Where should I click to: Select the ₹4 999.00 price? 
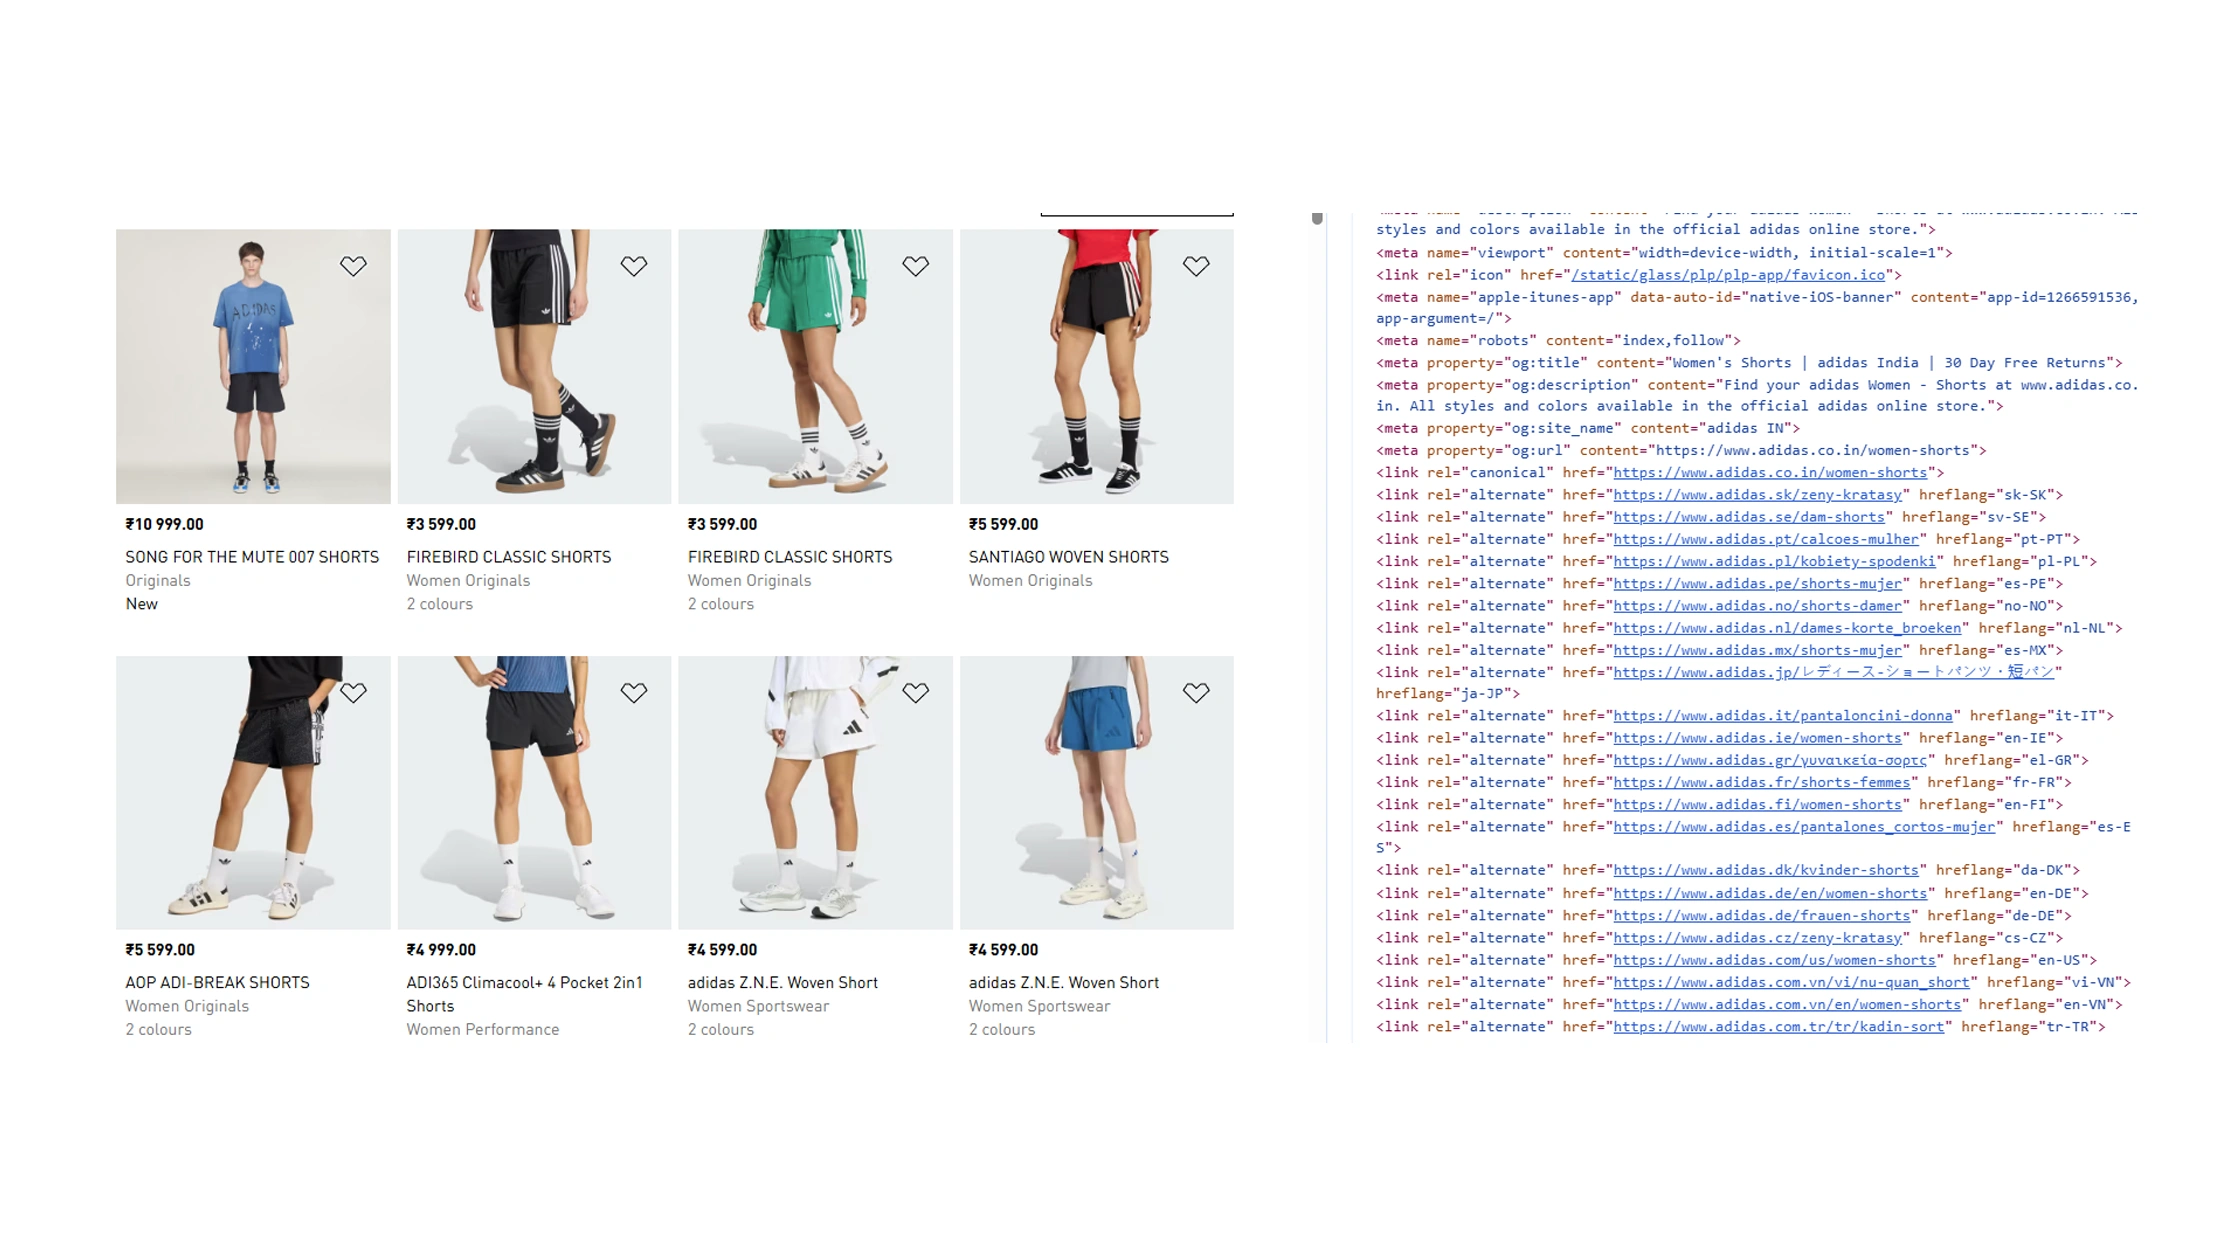tap(441, 950)
